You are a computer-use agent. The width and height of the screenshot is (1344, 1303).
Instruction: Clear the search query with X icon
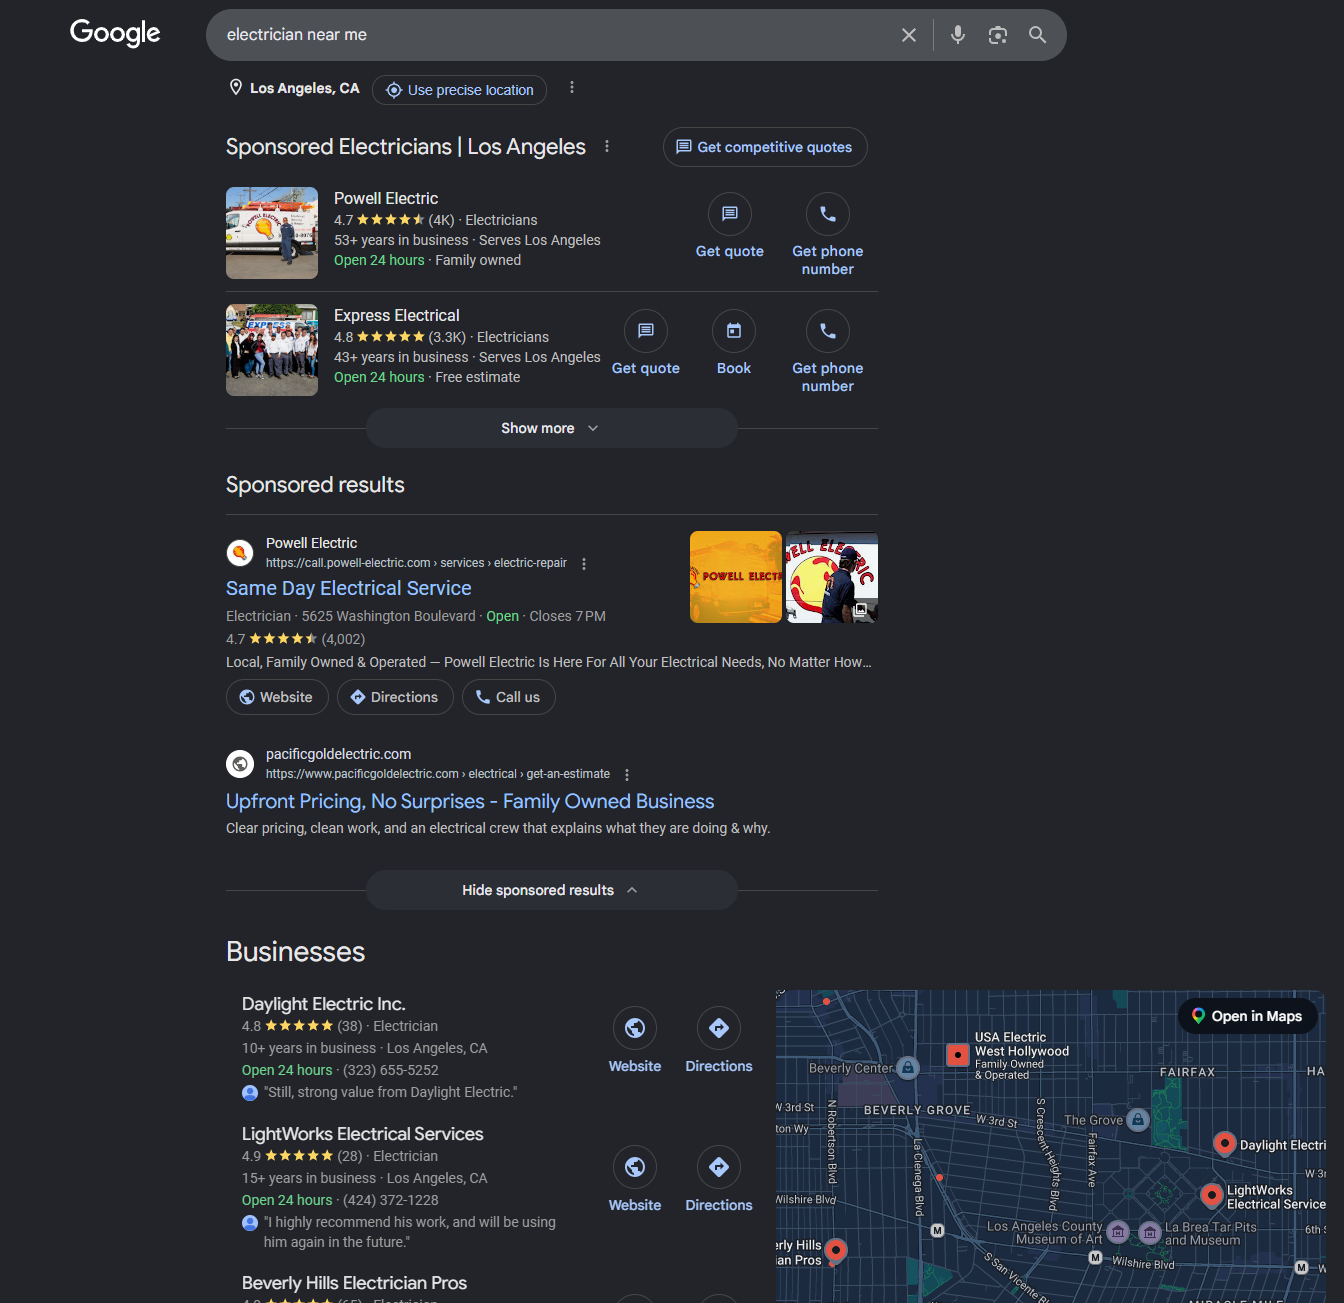[909, 35]
